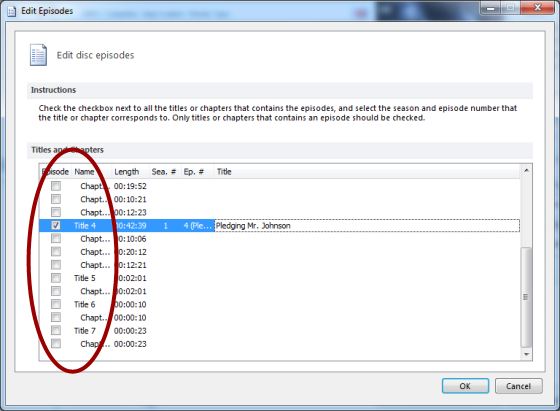Open the episode number dropdown of Title 4

pos(198,226)
